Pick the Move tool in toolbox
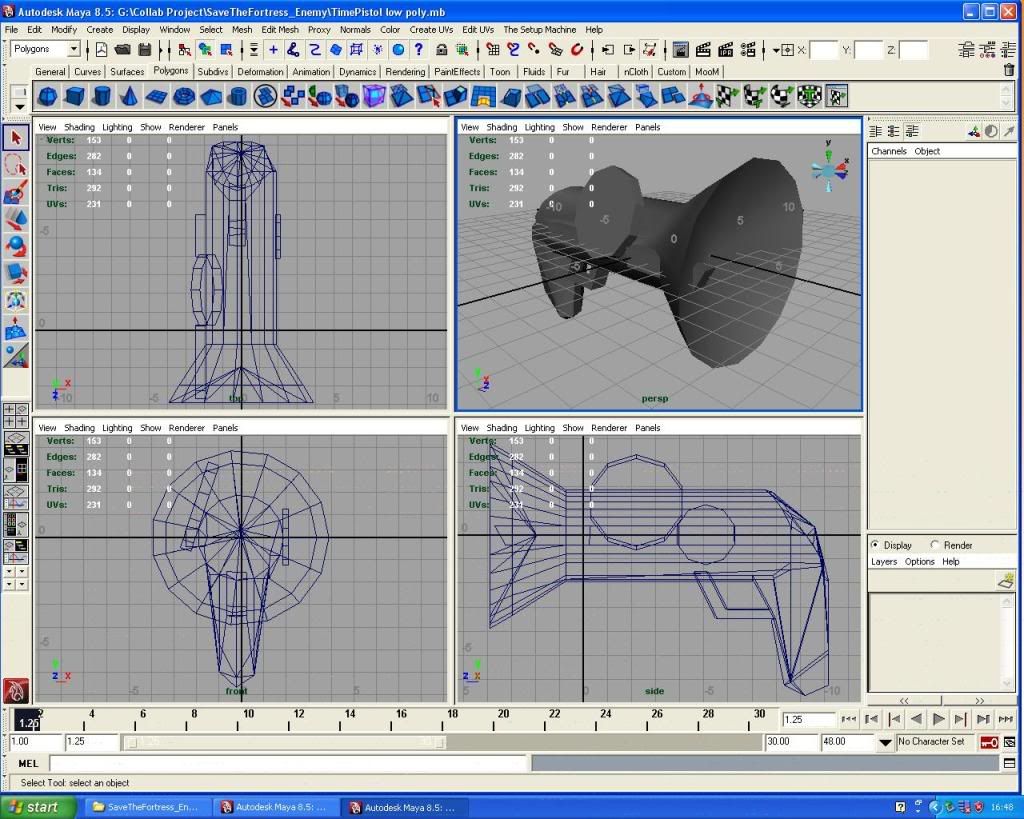Image resolution: width=1024 pixels, height=819 pixels. [16, 219]
